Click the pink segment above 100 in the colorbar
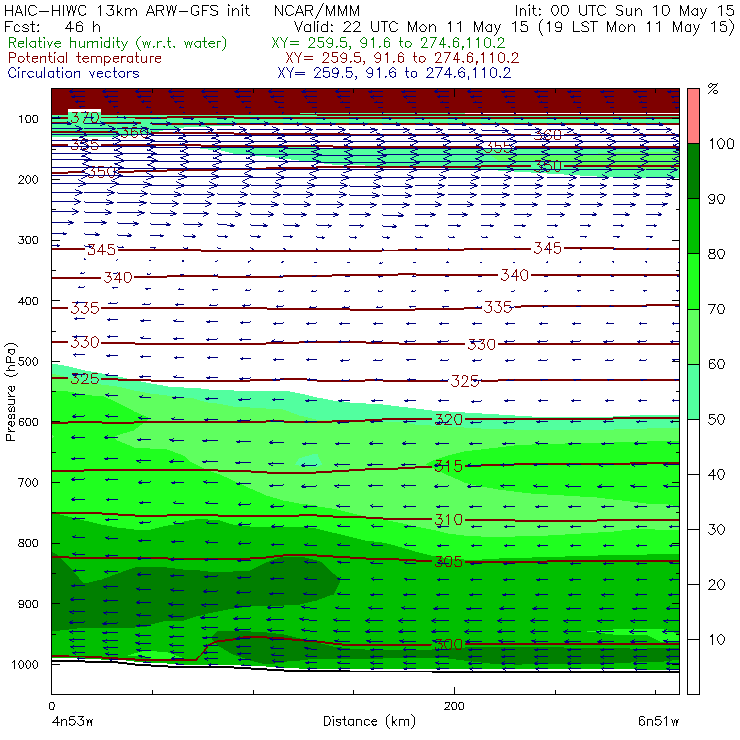The height and width of the screenshot is (740, 740). (x=693, y=116)
